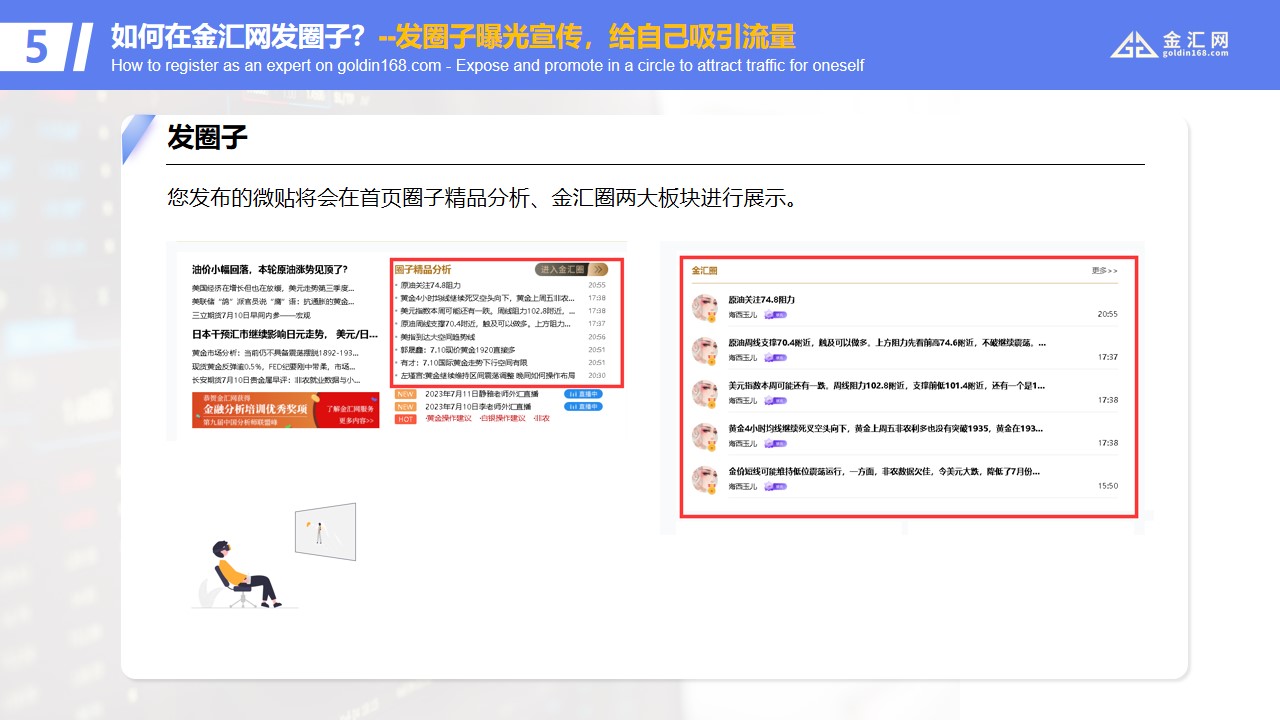Image resolution: width=1280 pixels, height=720 pixels.
Task: Click the 金融分析培训优秀奖项 banner
Action: 285,410
